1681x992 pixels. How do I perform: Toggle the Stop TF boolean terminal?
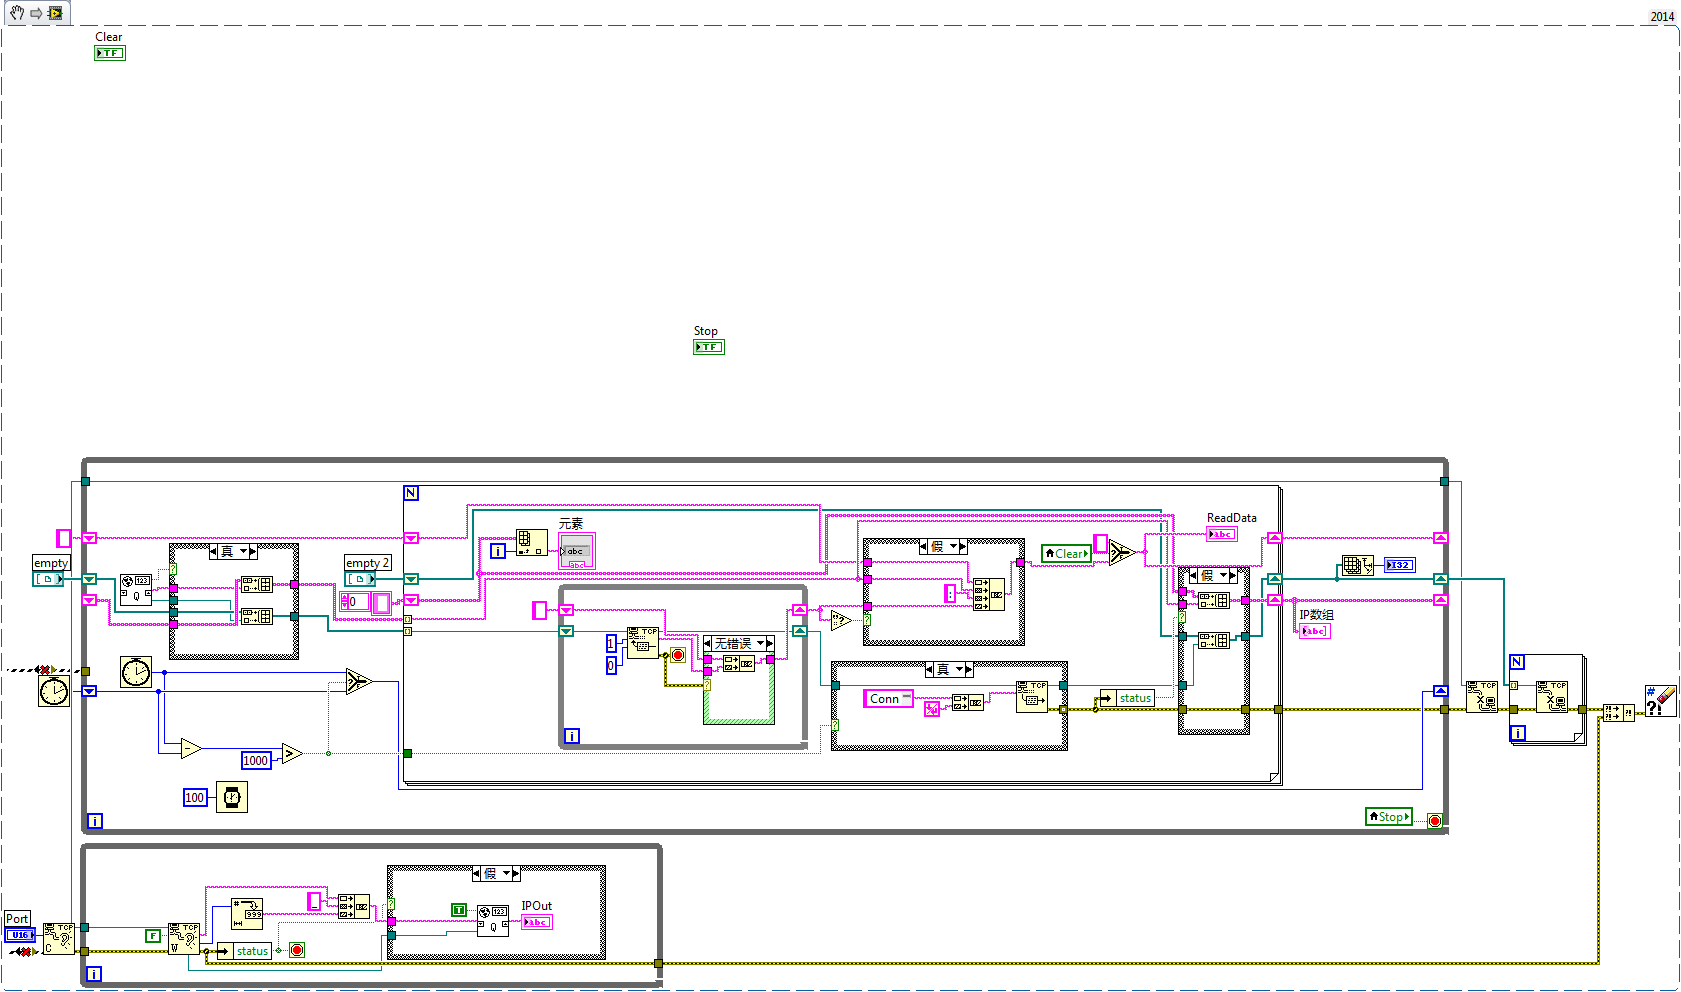pos(708,346)
